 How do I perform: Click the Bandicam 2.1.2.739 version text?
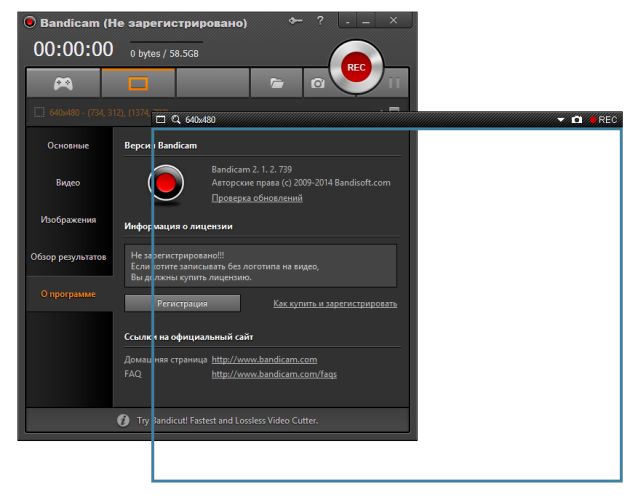click(x=251, y=170)
